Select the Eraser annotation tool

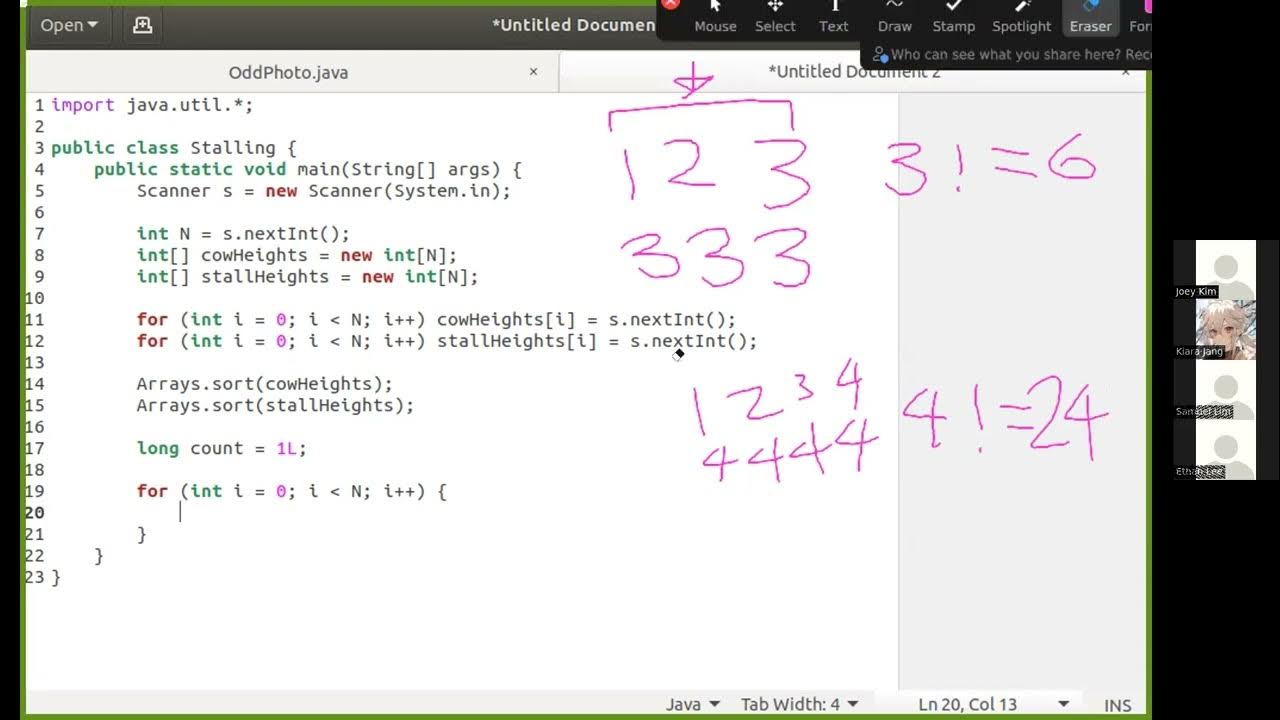1090,18
